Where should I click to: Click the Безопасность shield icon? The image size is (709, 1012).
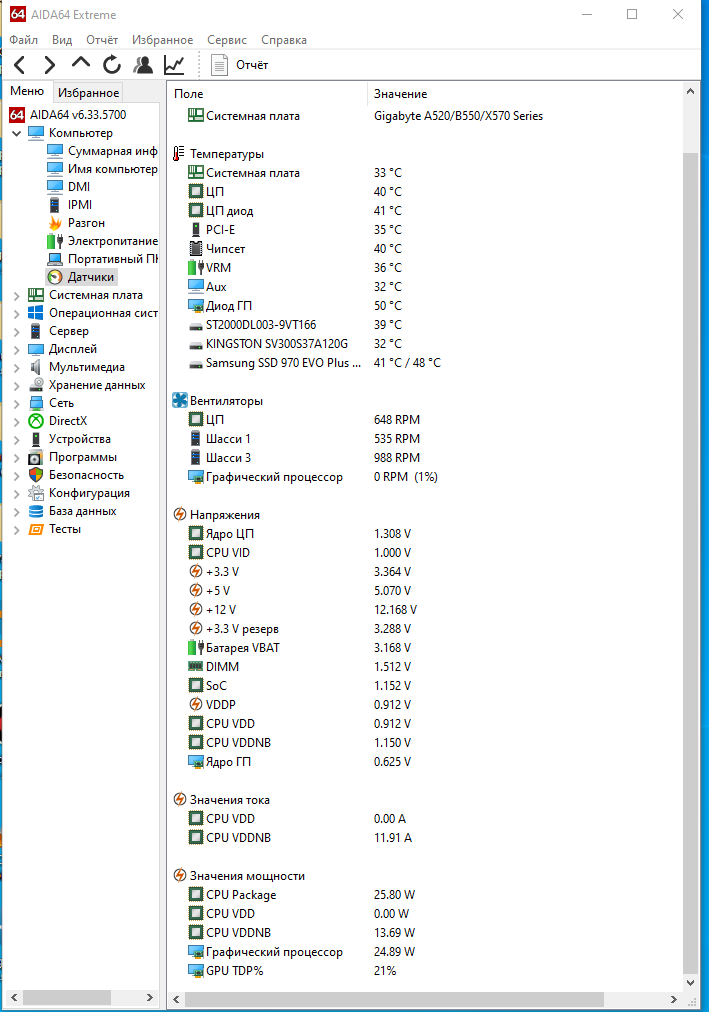click(36, 475)
